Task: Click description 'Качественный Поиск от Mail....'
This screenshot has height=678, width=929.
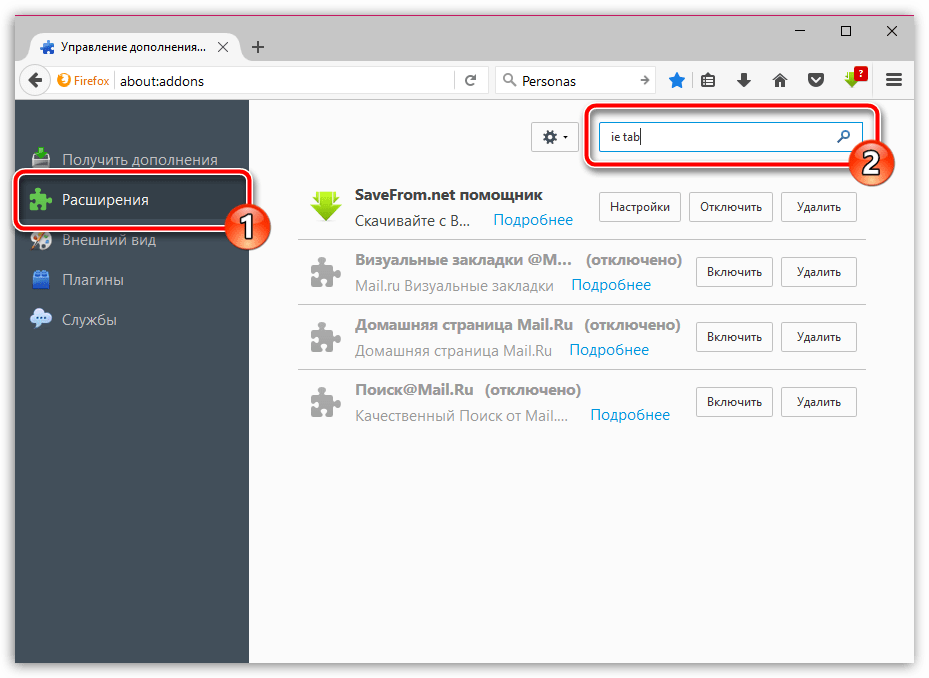Action: pos(462,417)
